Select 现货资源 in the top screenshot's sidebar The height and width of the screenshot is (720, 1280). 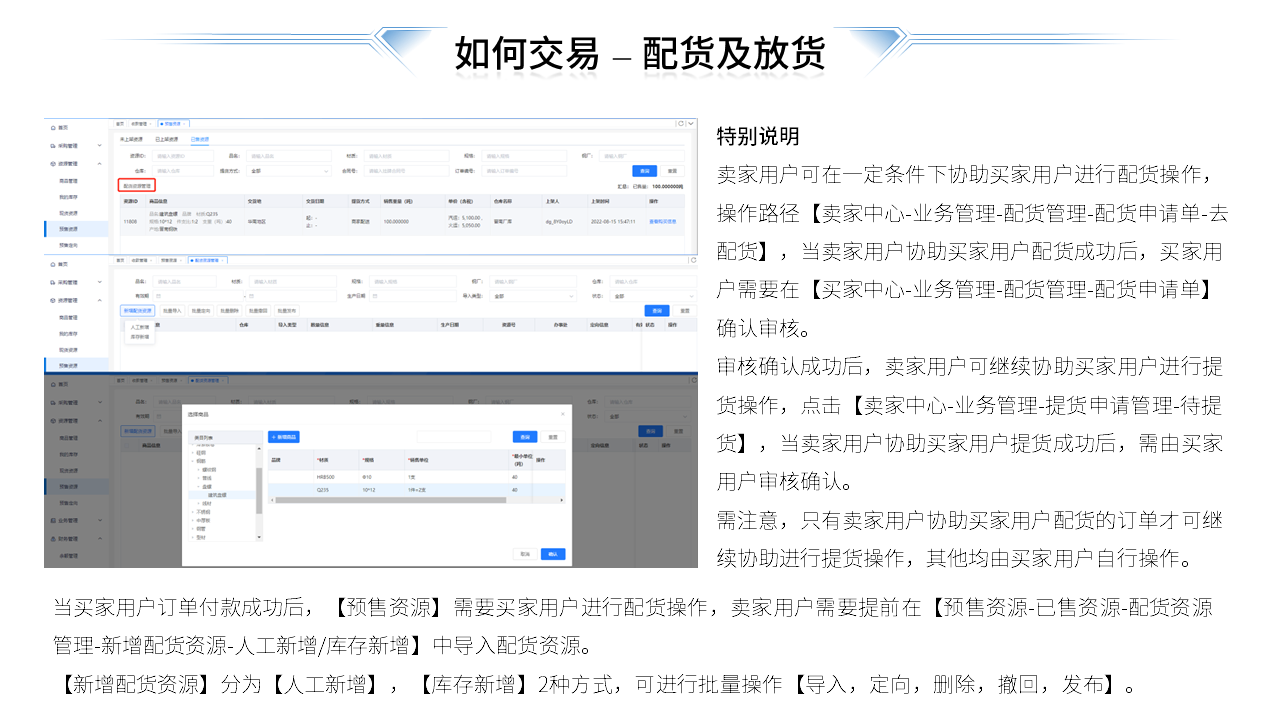pos(68,213)
